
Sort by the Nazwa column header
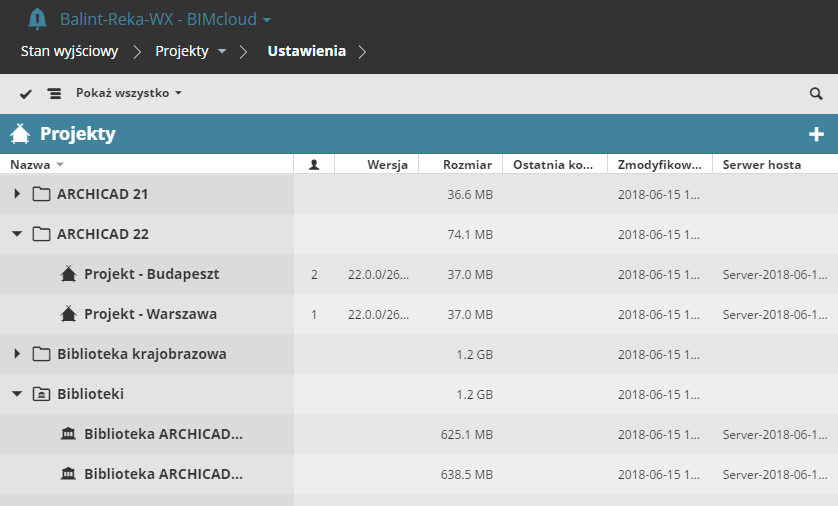[30, 165]
